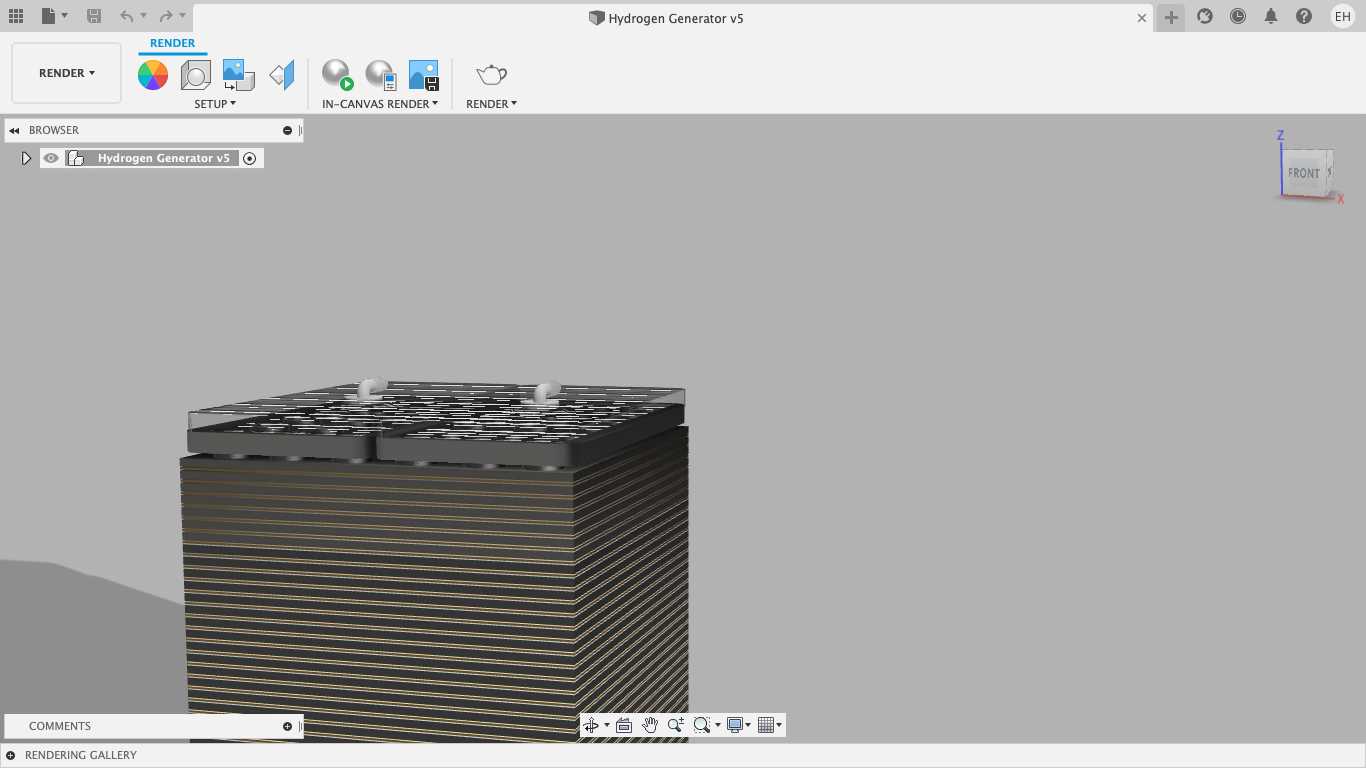The height and width of the screenshot is (768, 1366).
Task: Select the RENDER ribbon tab
Action: pyautogui.click(x=172, y=43)
